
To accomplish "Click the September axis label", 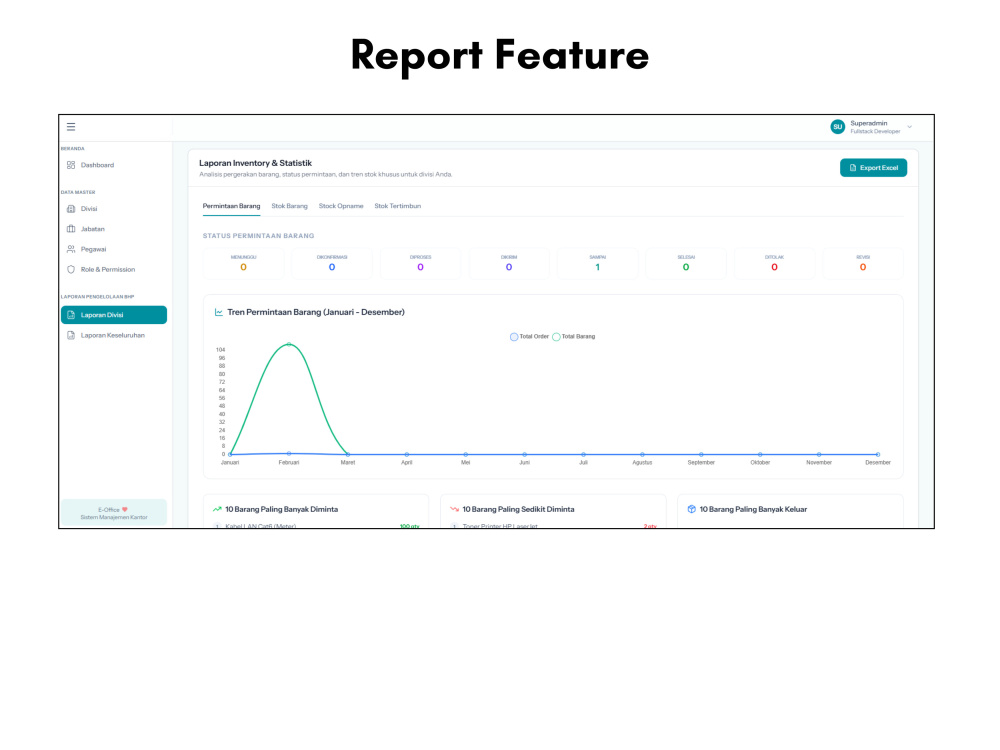I will pos(701,462).
